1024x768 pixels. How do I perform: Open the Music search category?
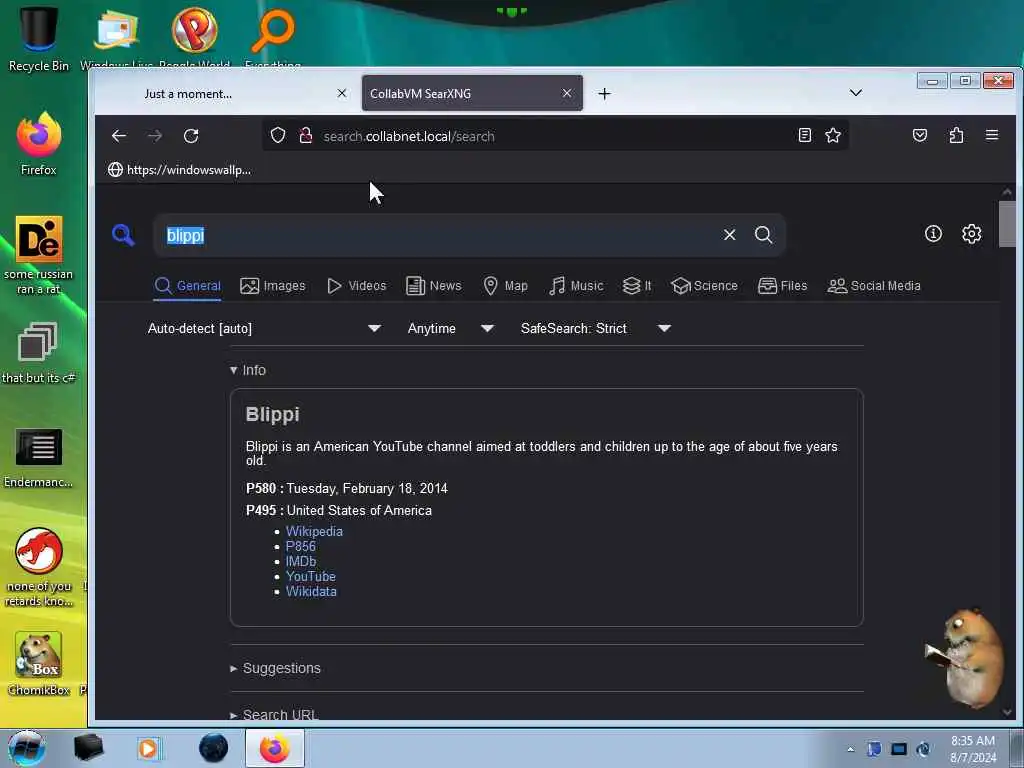click(576, 286)
